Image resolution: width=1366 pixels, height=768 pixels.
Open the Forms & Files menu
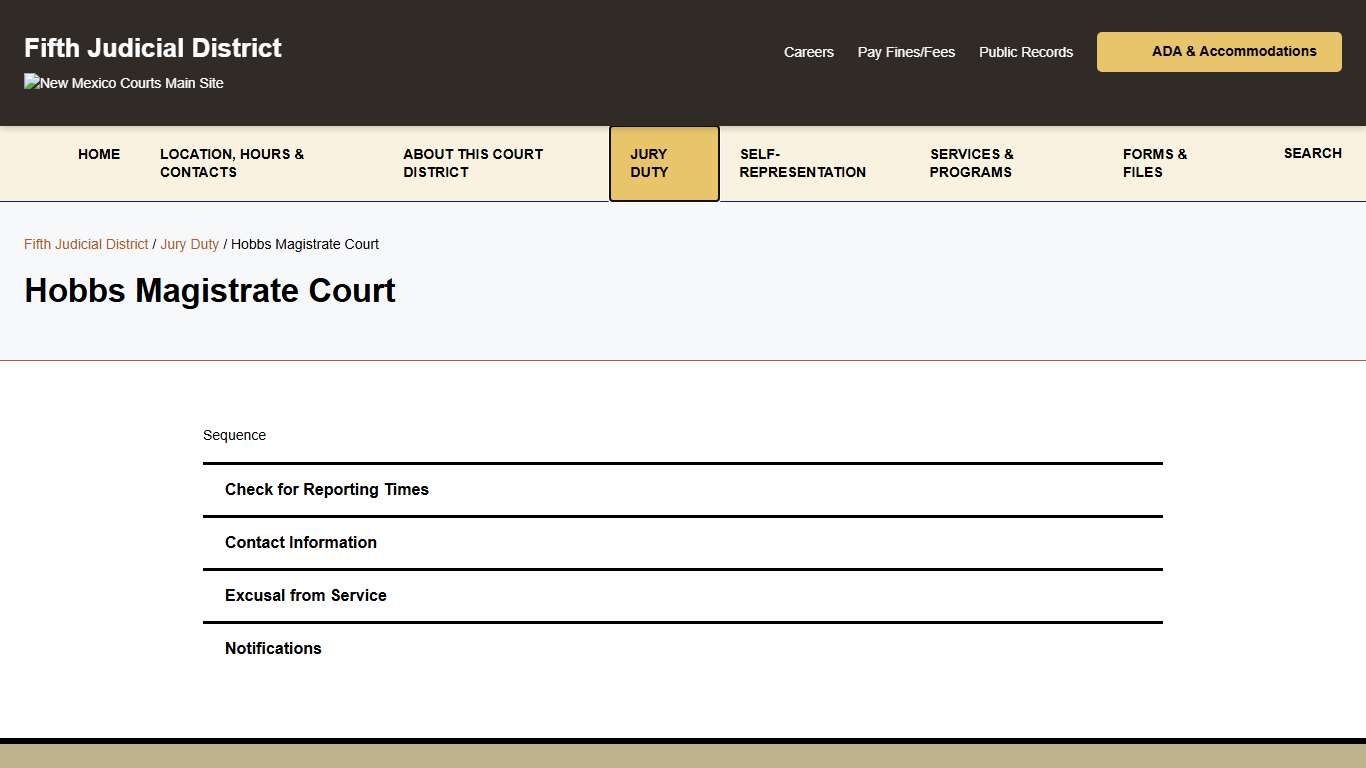(1155, 163)
